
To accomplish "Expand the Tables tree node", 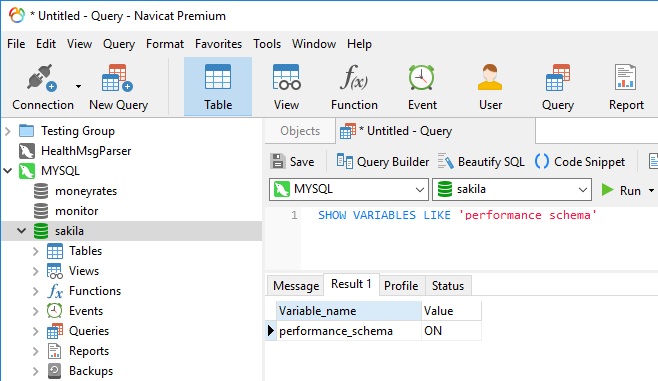I will pyautogui.click(x=36, y=251).
